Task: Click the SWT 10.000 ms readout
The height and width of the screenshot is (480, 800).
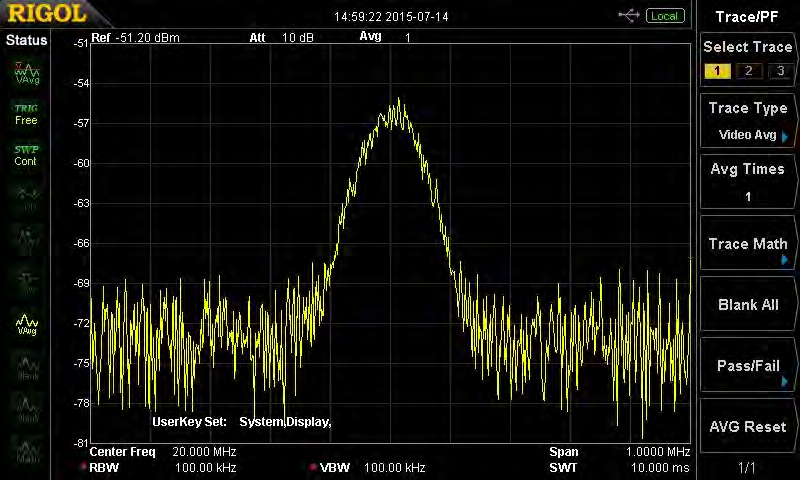Action: coord(619,467)
